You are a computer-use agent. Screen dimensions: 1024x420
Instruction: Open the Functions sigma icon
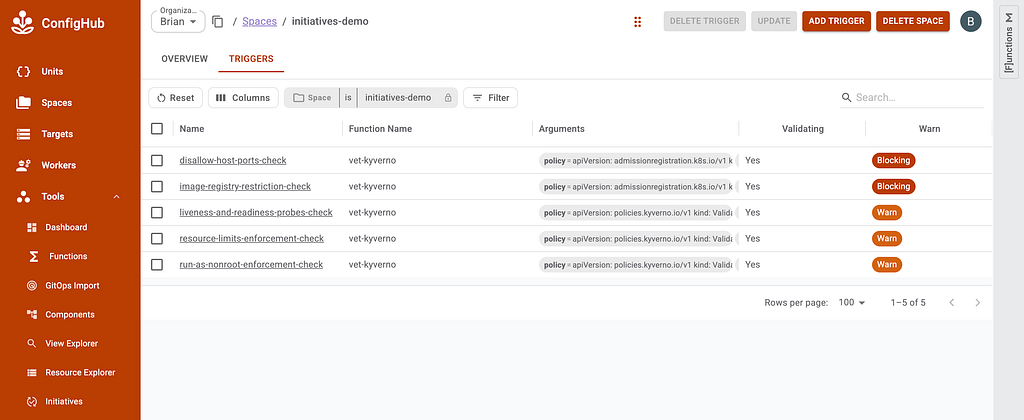pyautogui.click(x=33, y=257)
